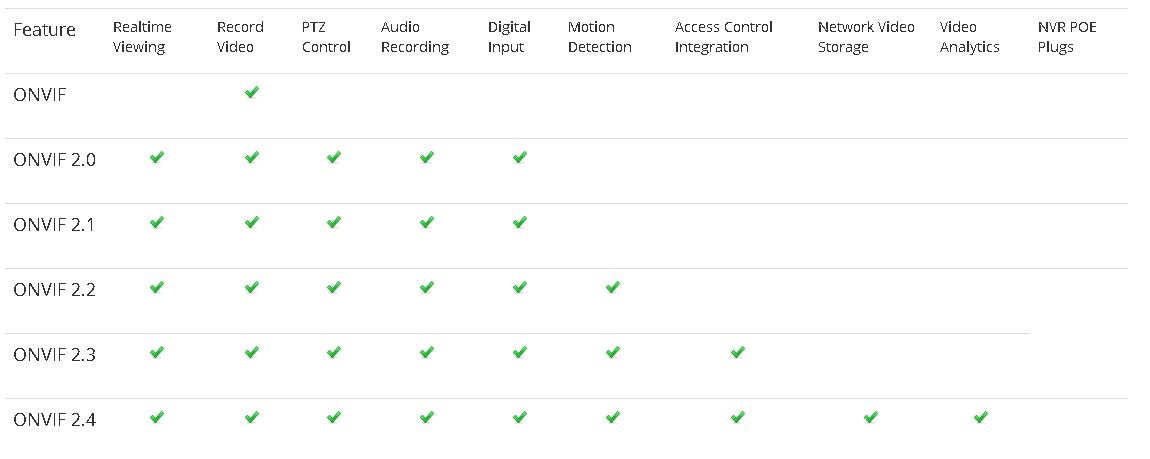Screen dimensions: 1150x459
Task: Click ONVIF 2.2 Motion Detection checkmark
Action: 613,287
